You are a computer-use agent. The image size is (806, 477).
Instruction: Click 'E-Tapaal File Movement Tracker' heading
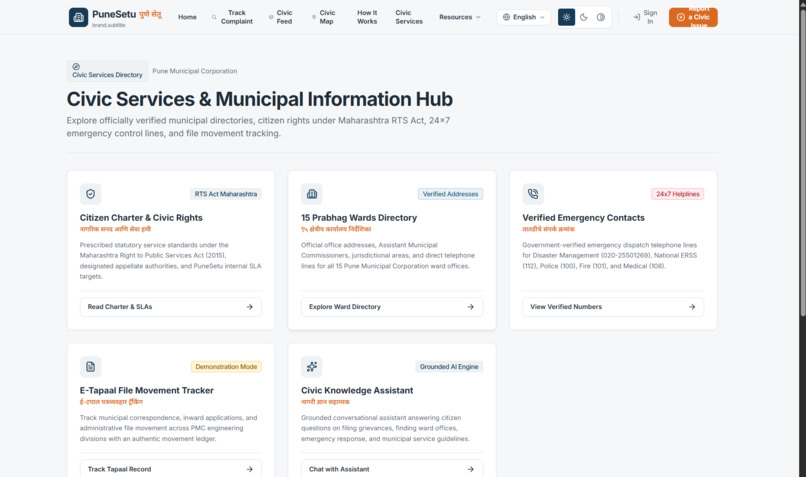(x=146, y=390)
